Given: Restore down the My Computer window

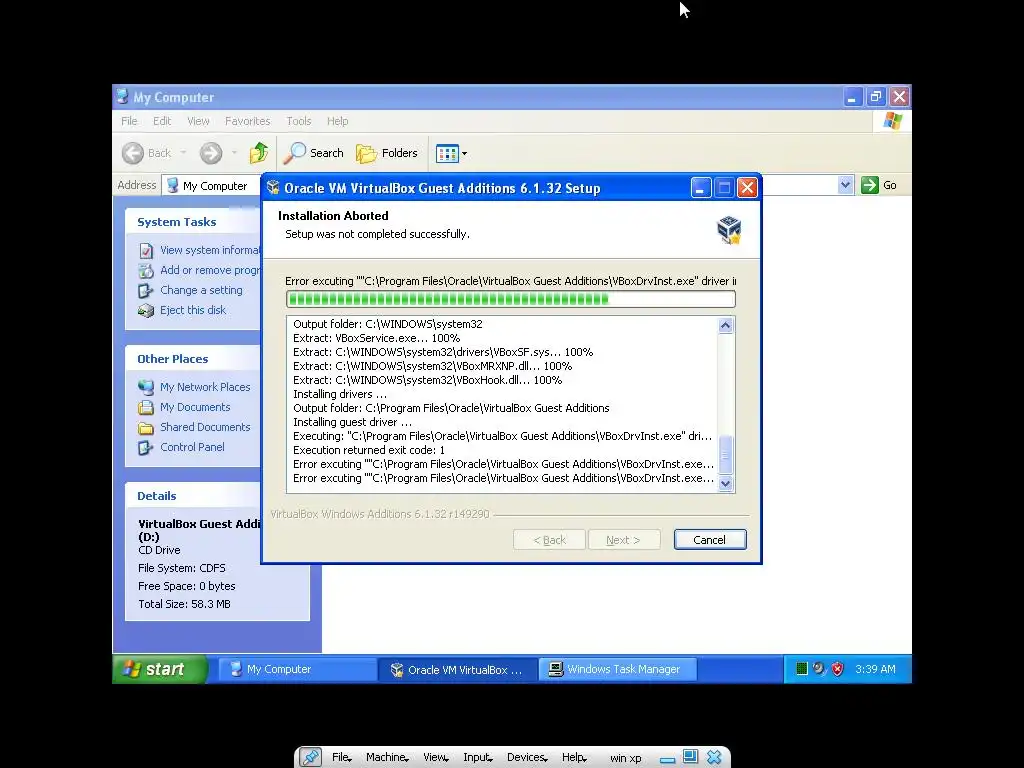Looking at the screenshot, I should point(876,97).
